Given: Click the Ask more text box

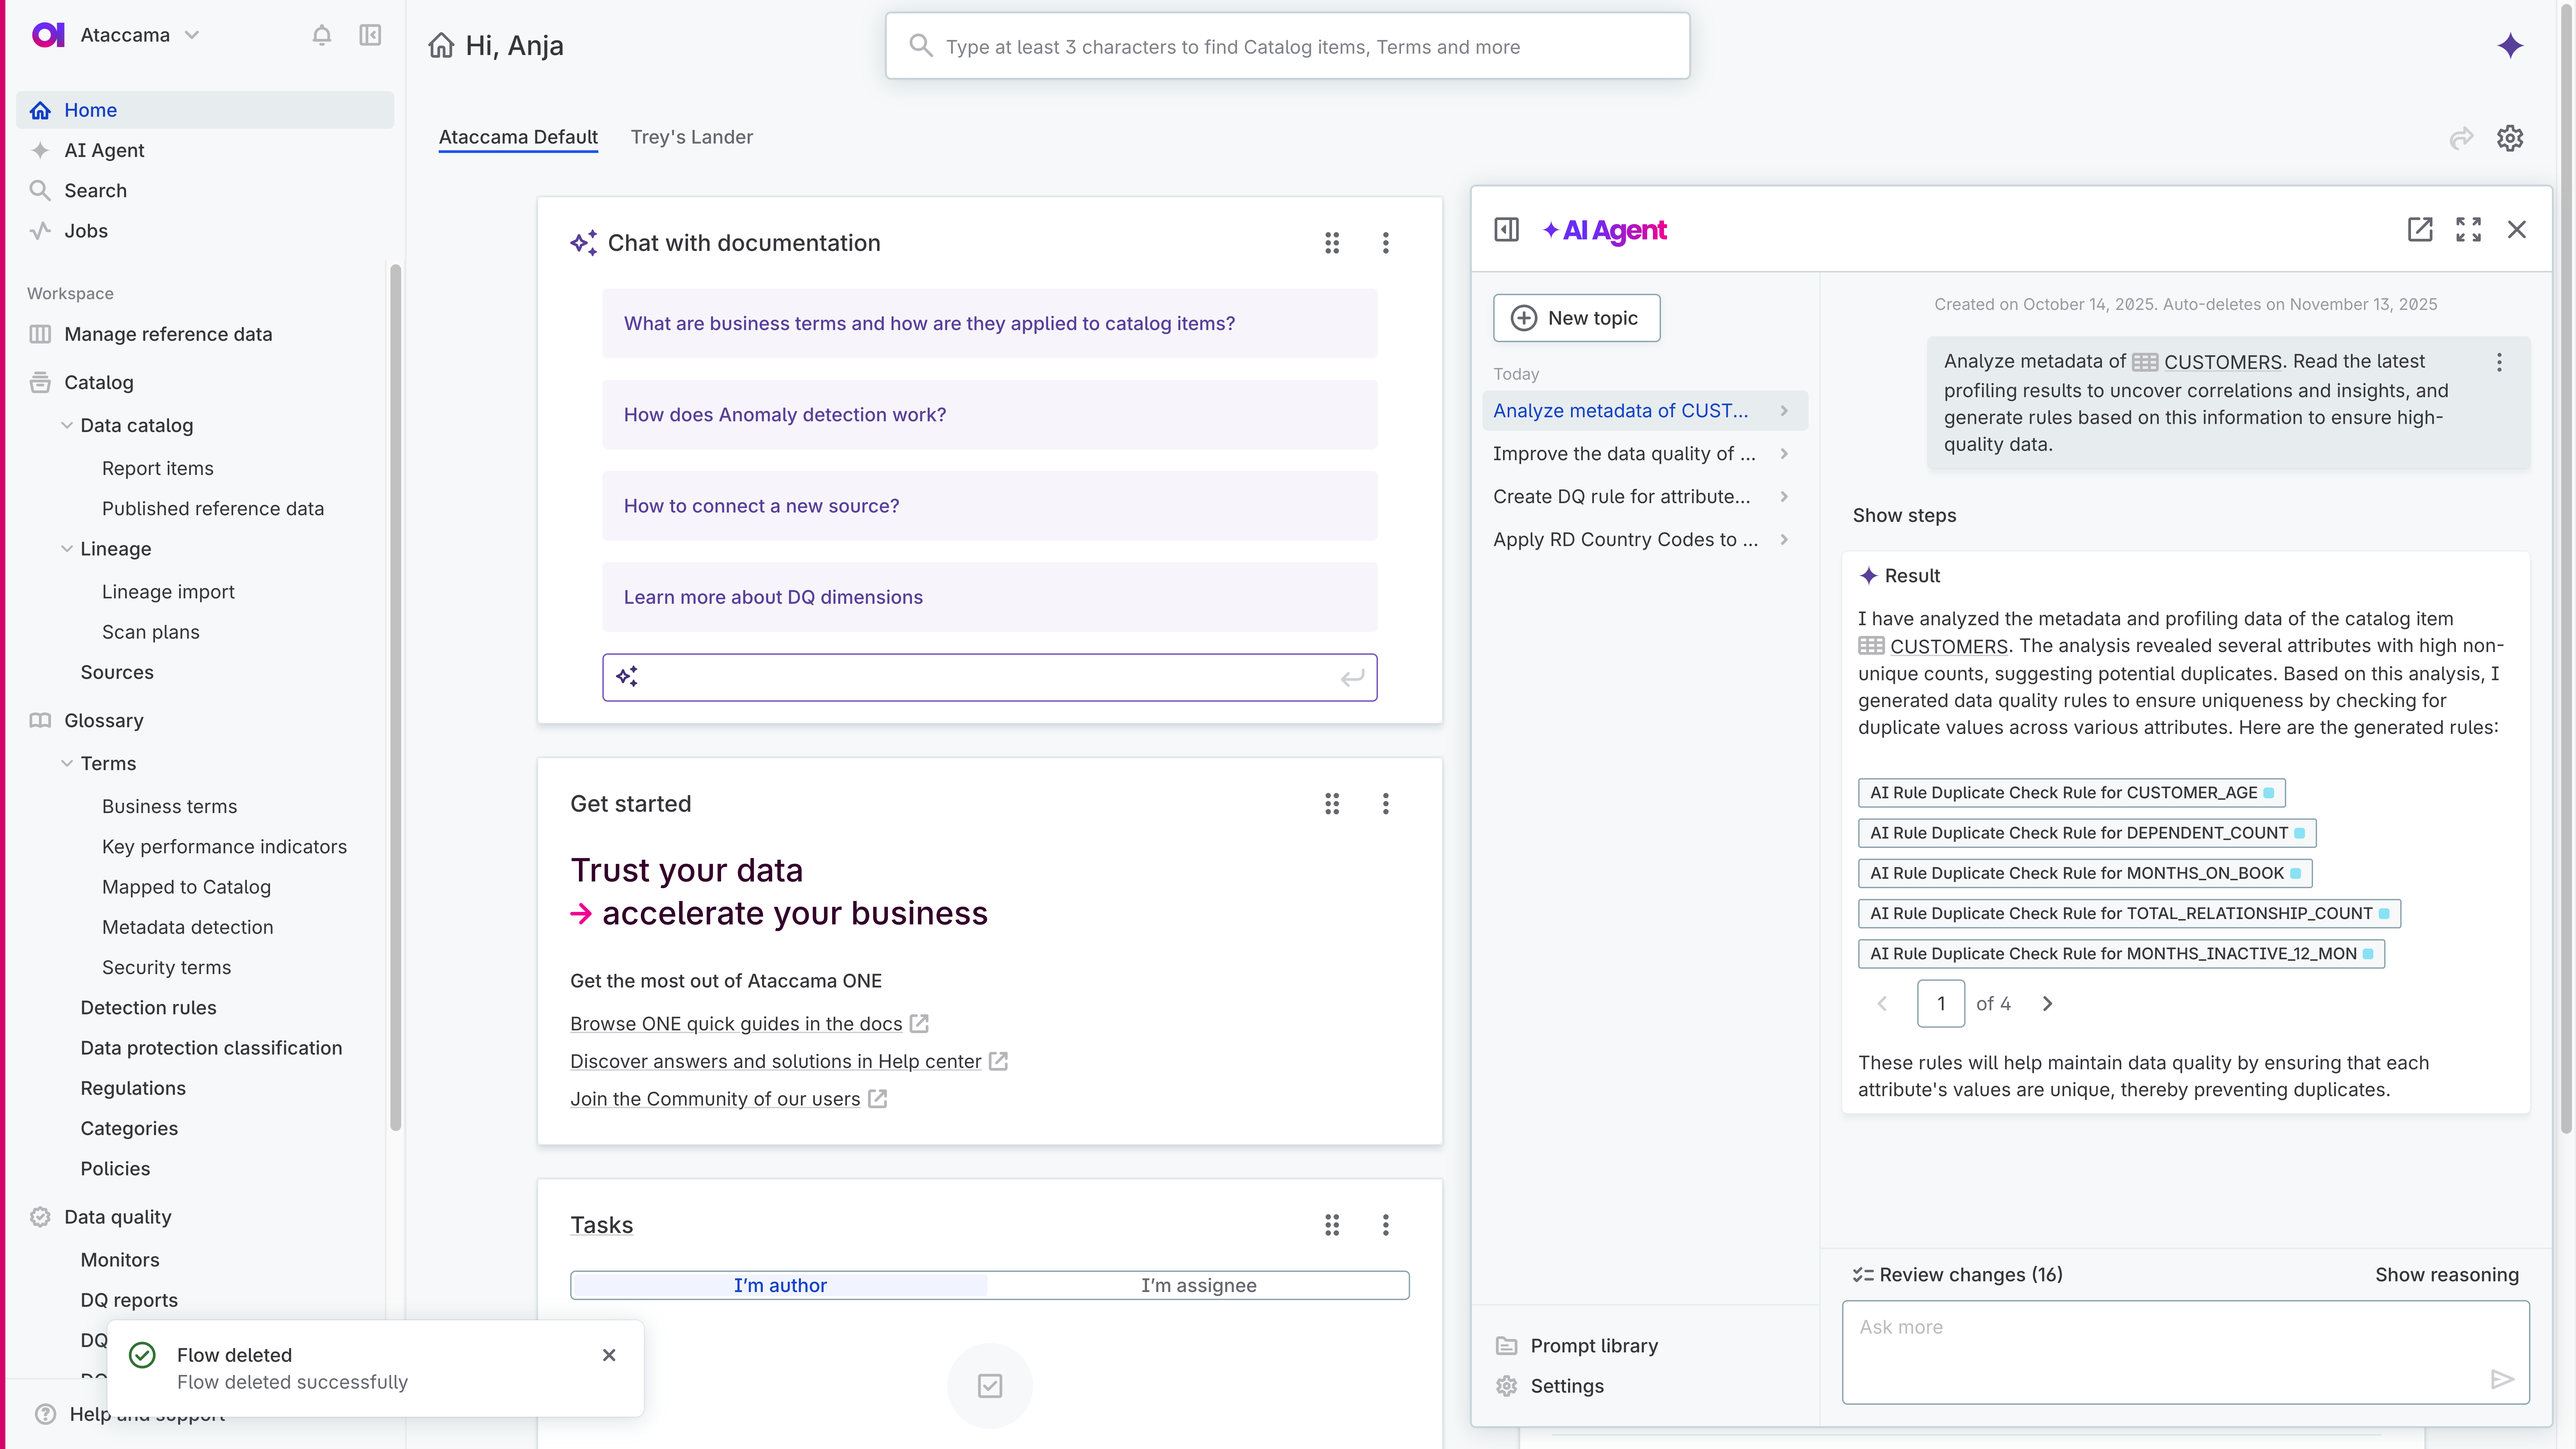Looking at the screenshot, I should click(x=2186, y=1352).
